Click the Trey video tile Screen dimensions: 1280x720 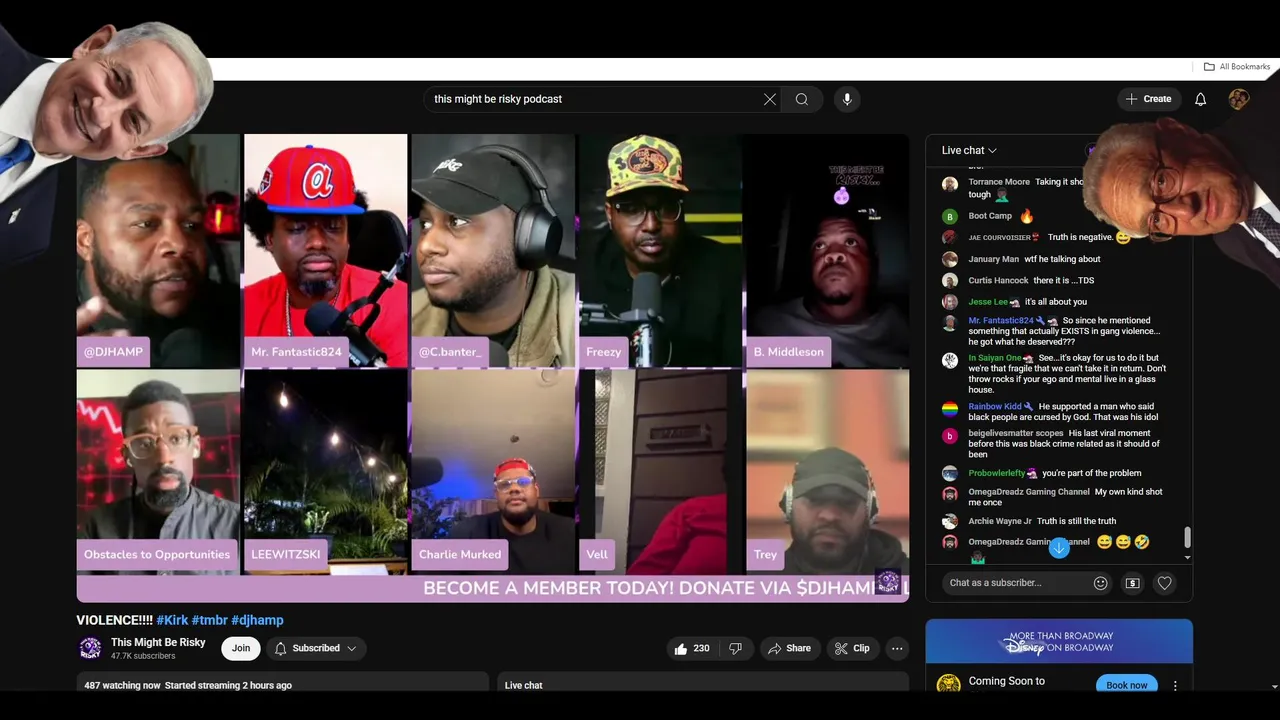click(828, 472)
